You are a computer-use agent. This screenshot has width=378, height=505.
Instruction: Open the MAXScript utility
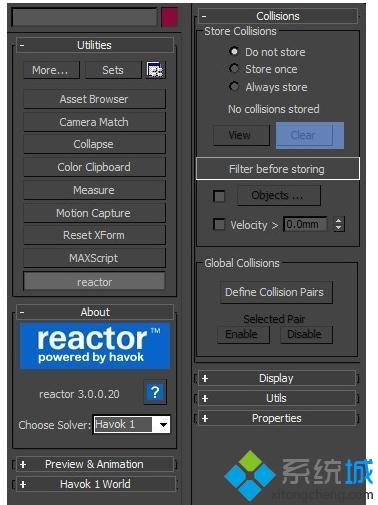[x=94, y=258]
